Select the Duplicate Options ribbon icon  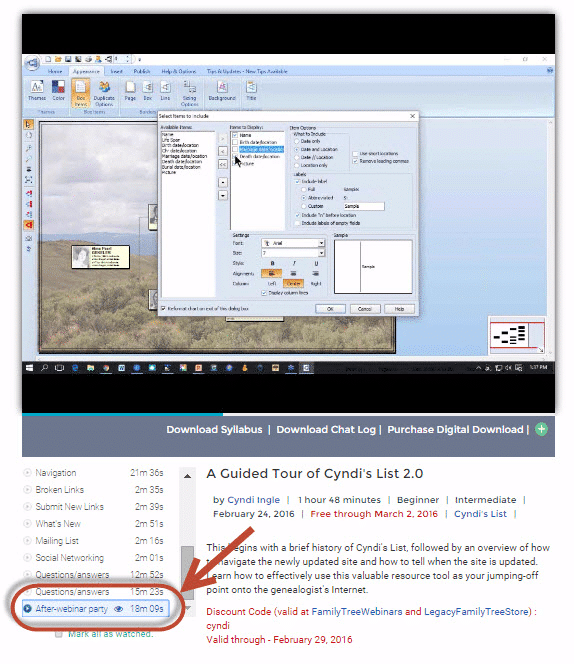(104, 94)
